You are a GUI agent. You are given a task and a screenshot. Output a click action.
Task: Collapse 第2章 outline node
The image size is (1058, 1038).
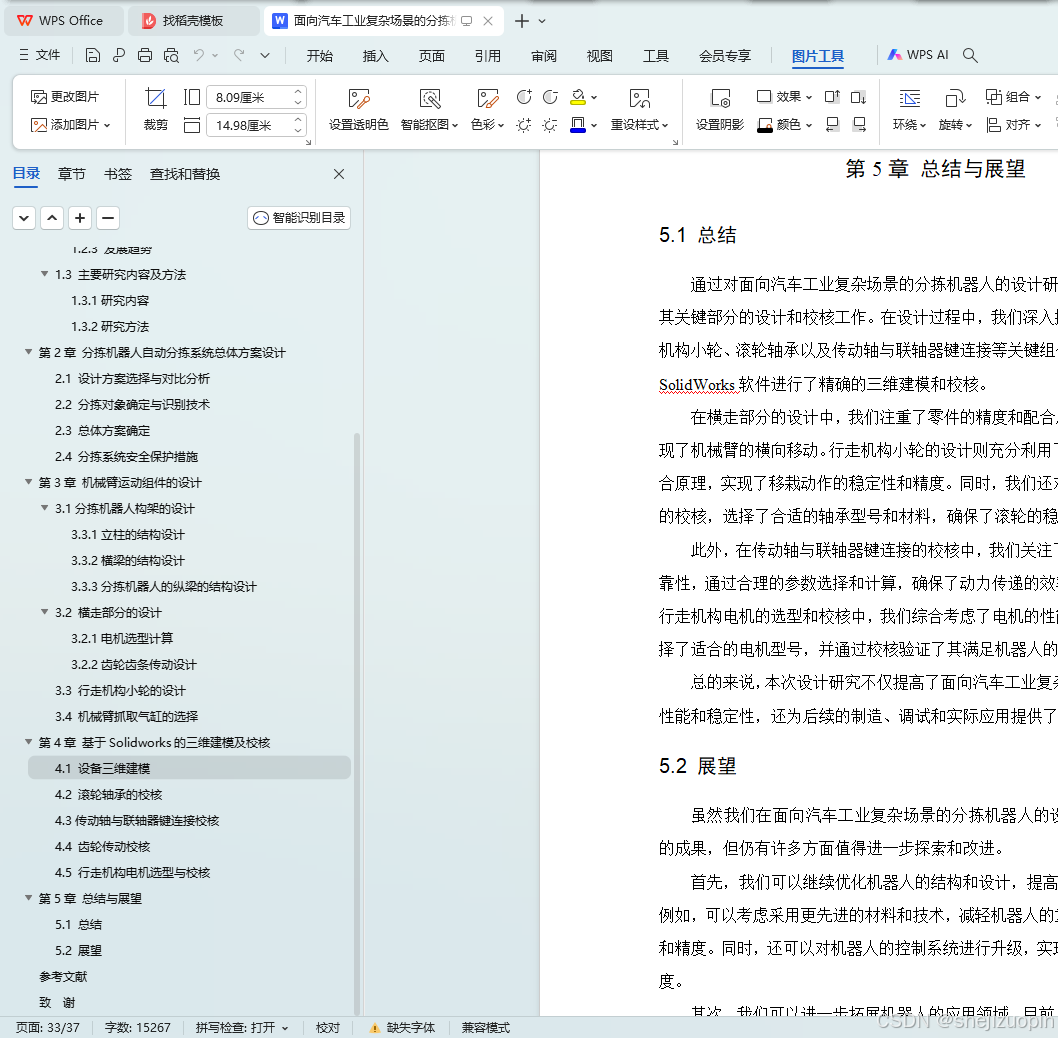click(x=28, y=352)
